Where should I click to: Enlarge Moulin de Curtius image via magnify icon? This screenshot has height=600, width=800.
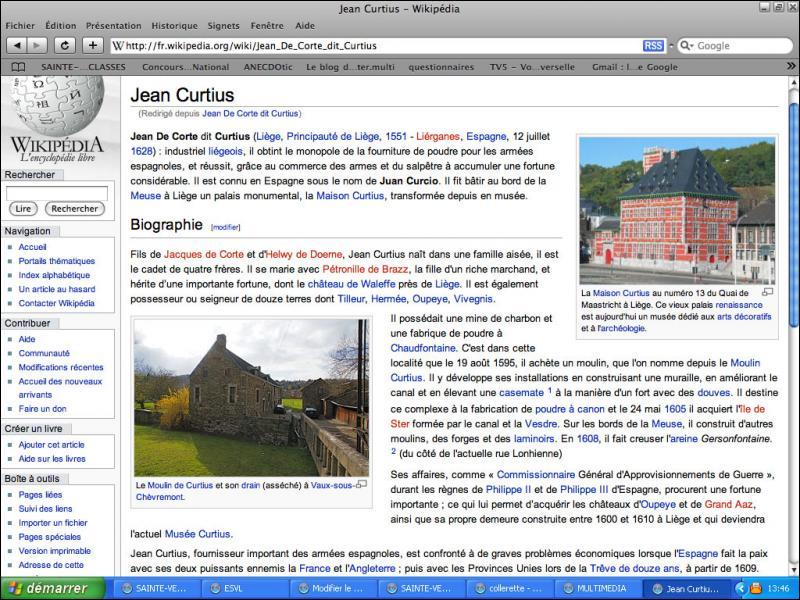point(361,484)
